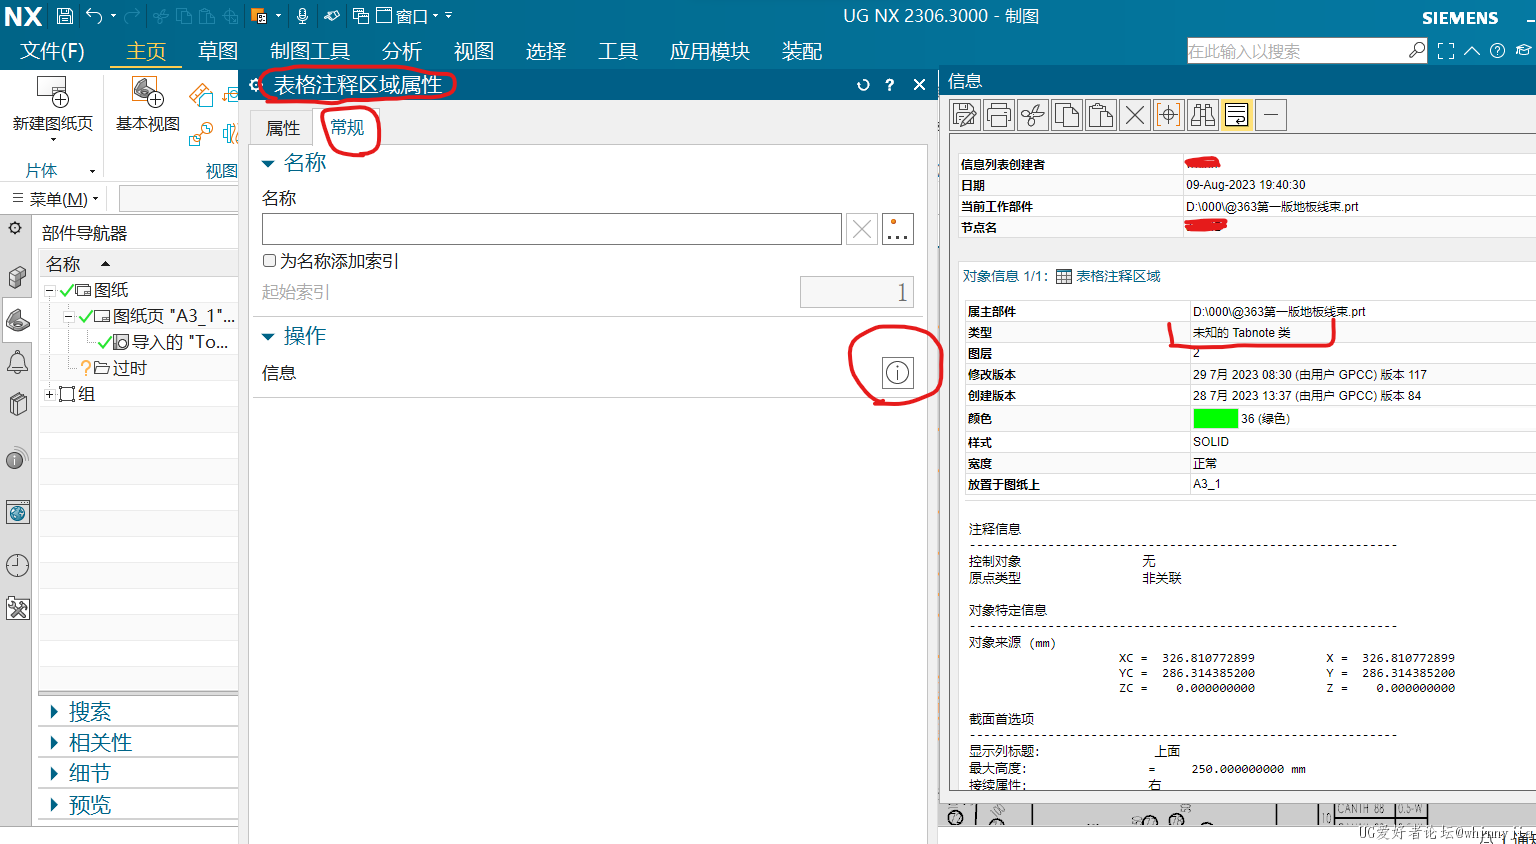1536x844 pixels.
Task: Open the Part Navigator sidebar tab
Action: click(17, 320)
